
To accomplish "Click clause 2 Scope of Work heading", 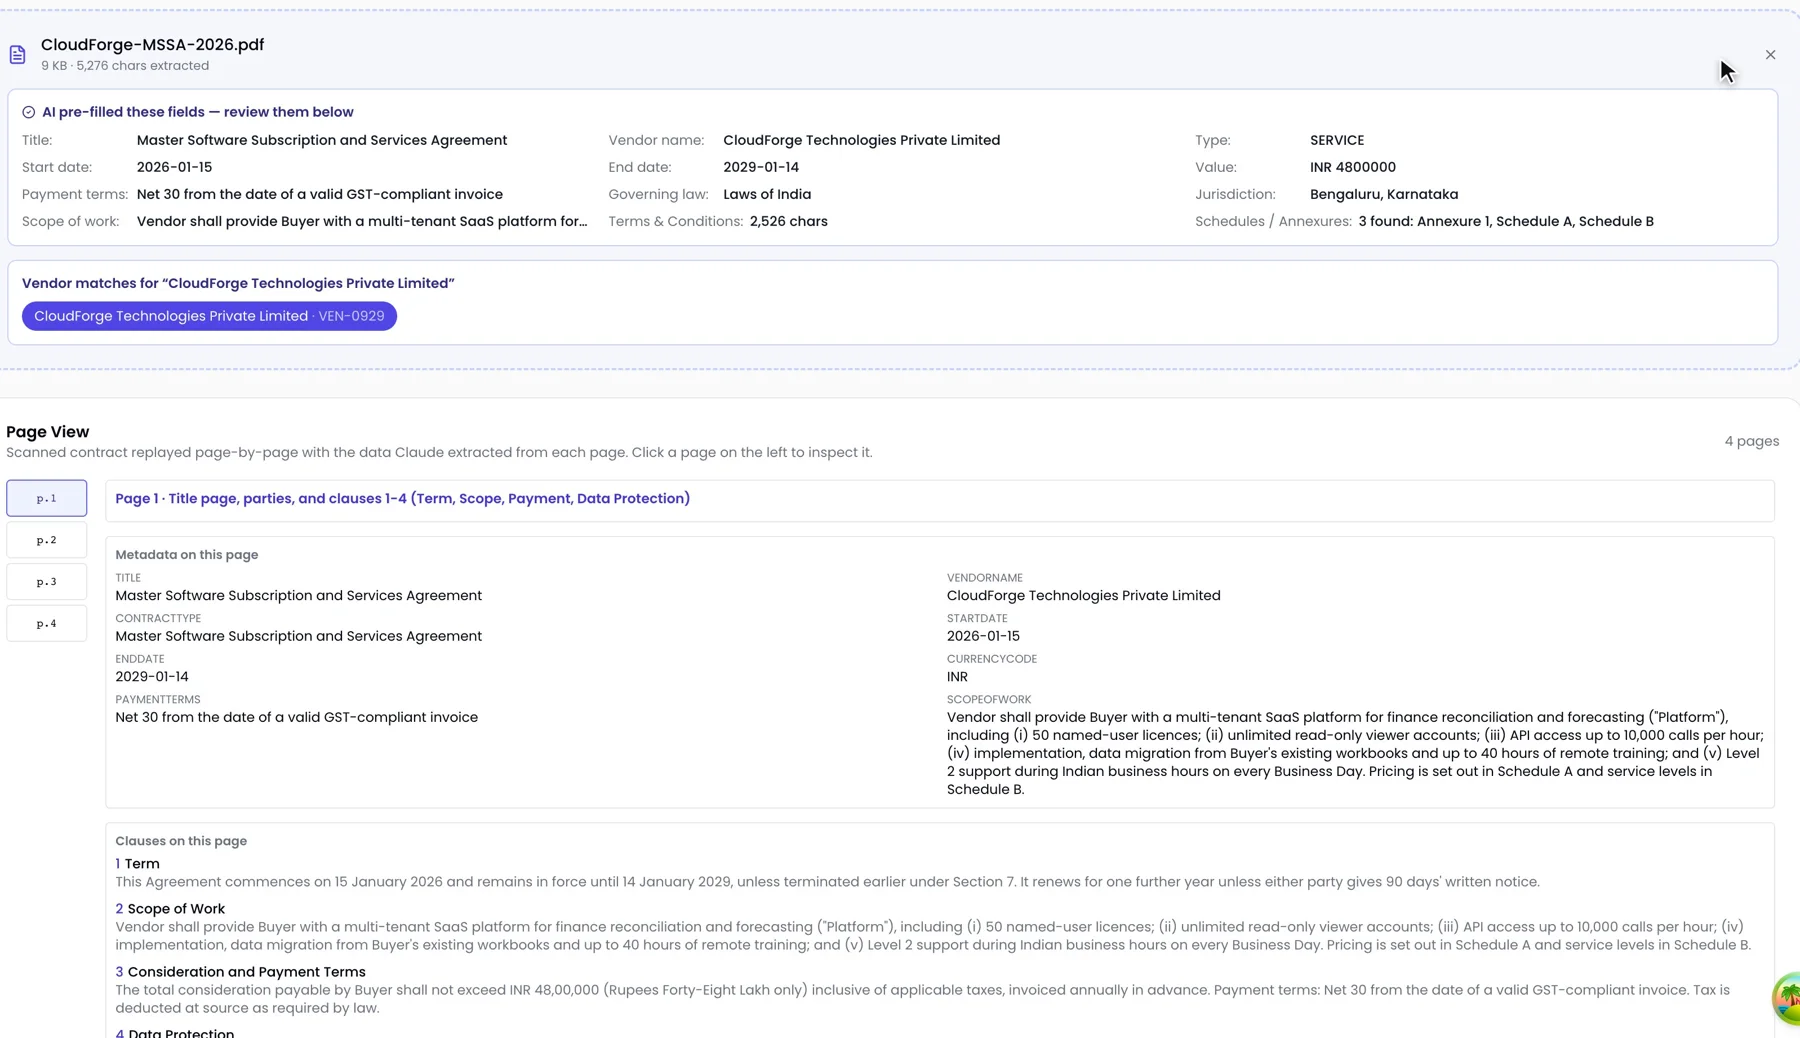I will coord(170,909).
